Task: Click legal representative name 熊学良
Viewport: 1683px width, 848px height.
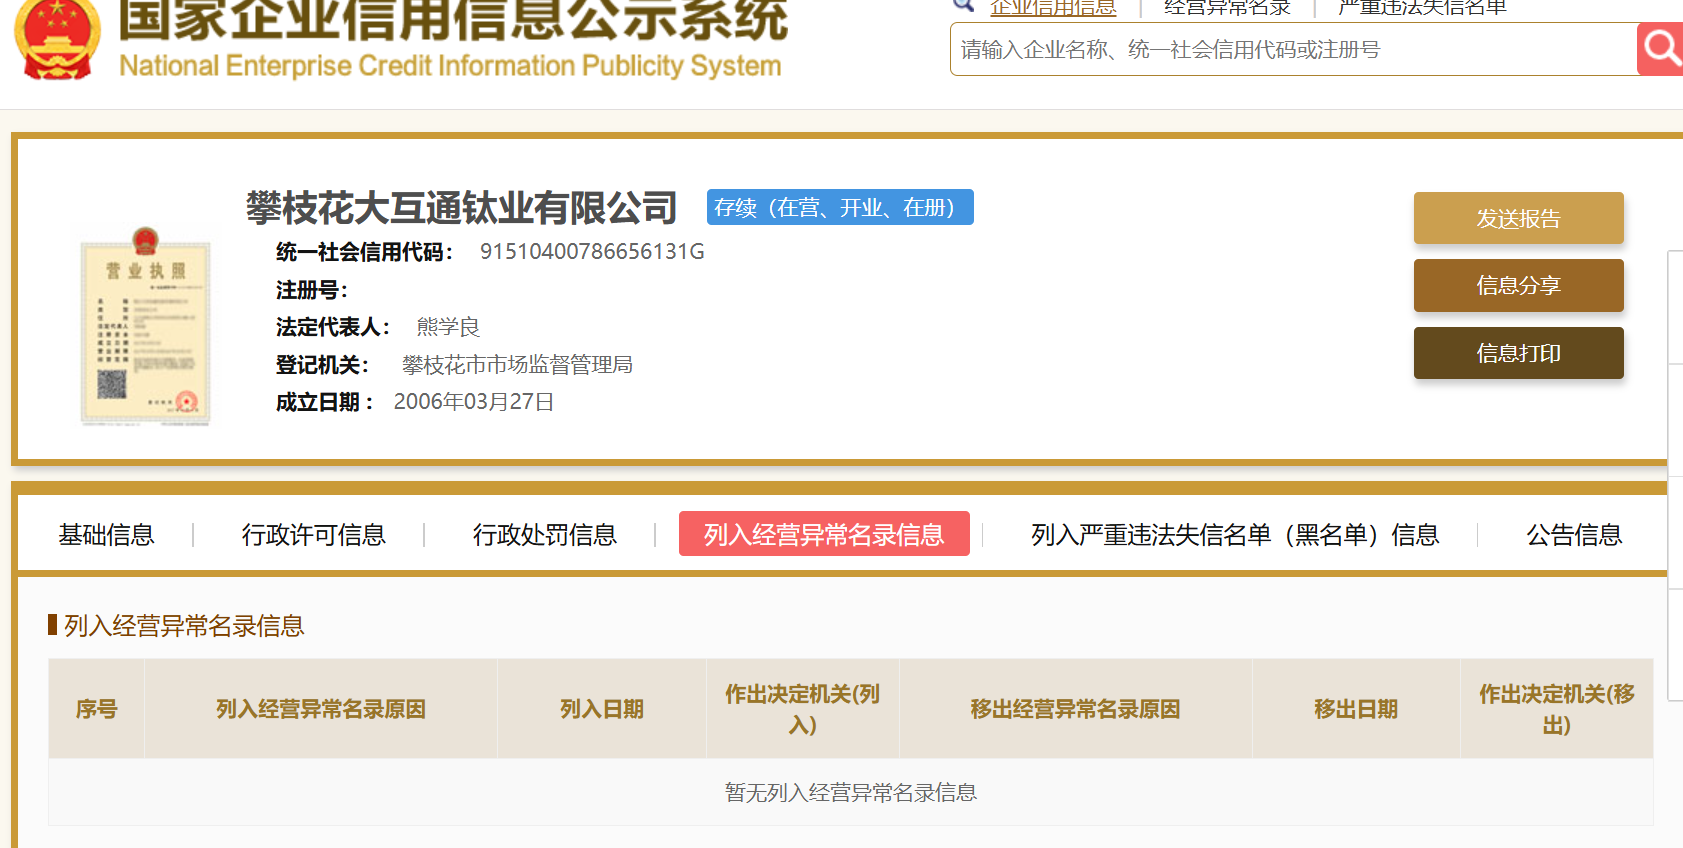Action: point(448,327)
